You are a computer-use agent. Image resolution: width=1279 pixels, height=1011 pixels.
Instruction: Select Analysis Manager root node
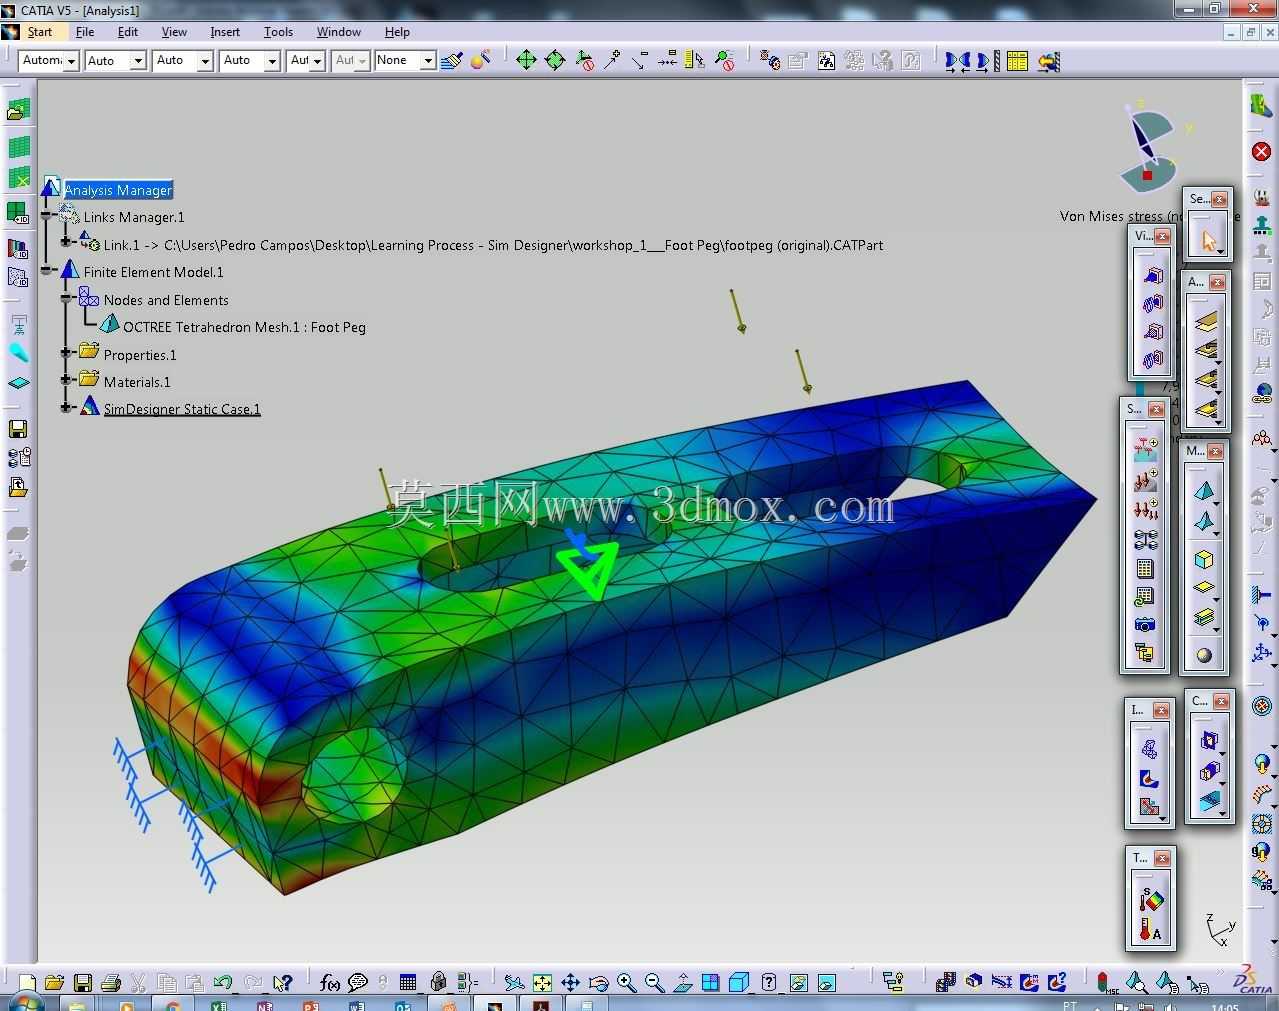click(118, 190)
